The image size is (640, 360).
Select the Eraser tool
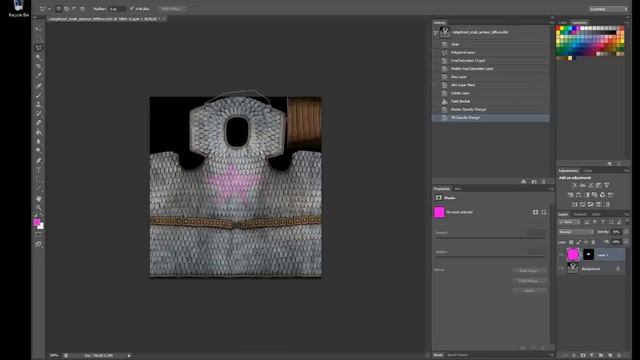[x=38, y=123]
